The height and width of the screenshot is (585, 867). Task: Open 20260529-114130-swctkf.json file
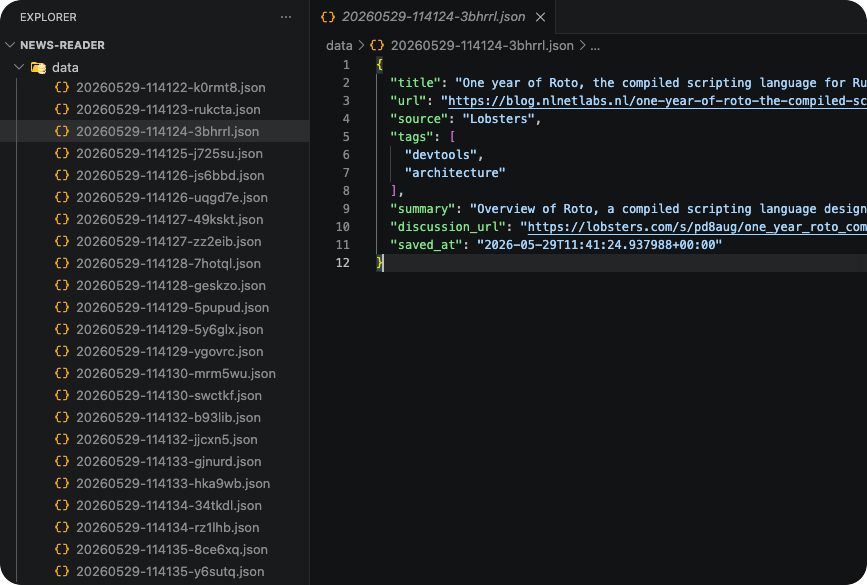(155, 395)
